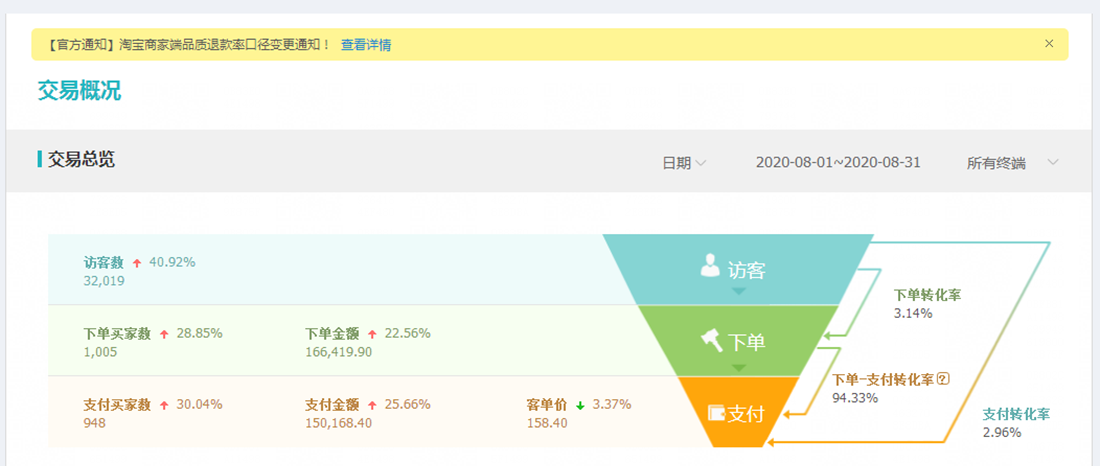Click the 下单买家数 metric label
Image resolution: width=1100 pixels, height=466 pixels.
(117, 334)
